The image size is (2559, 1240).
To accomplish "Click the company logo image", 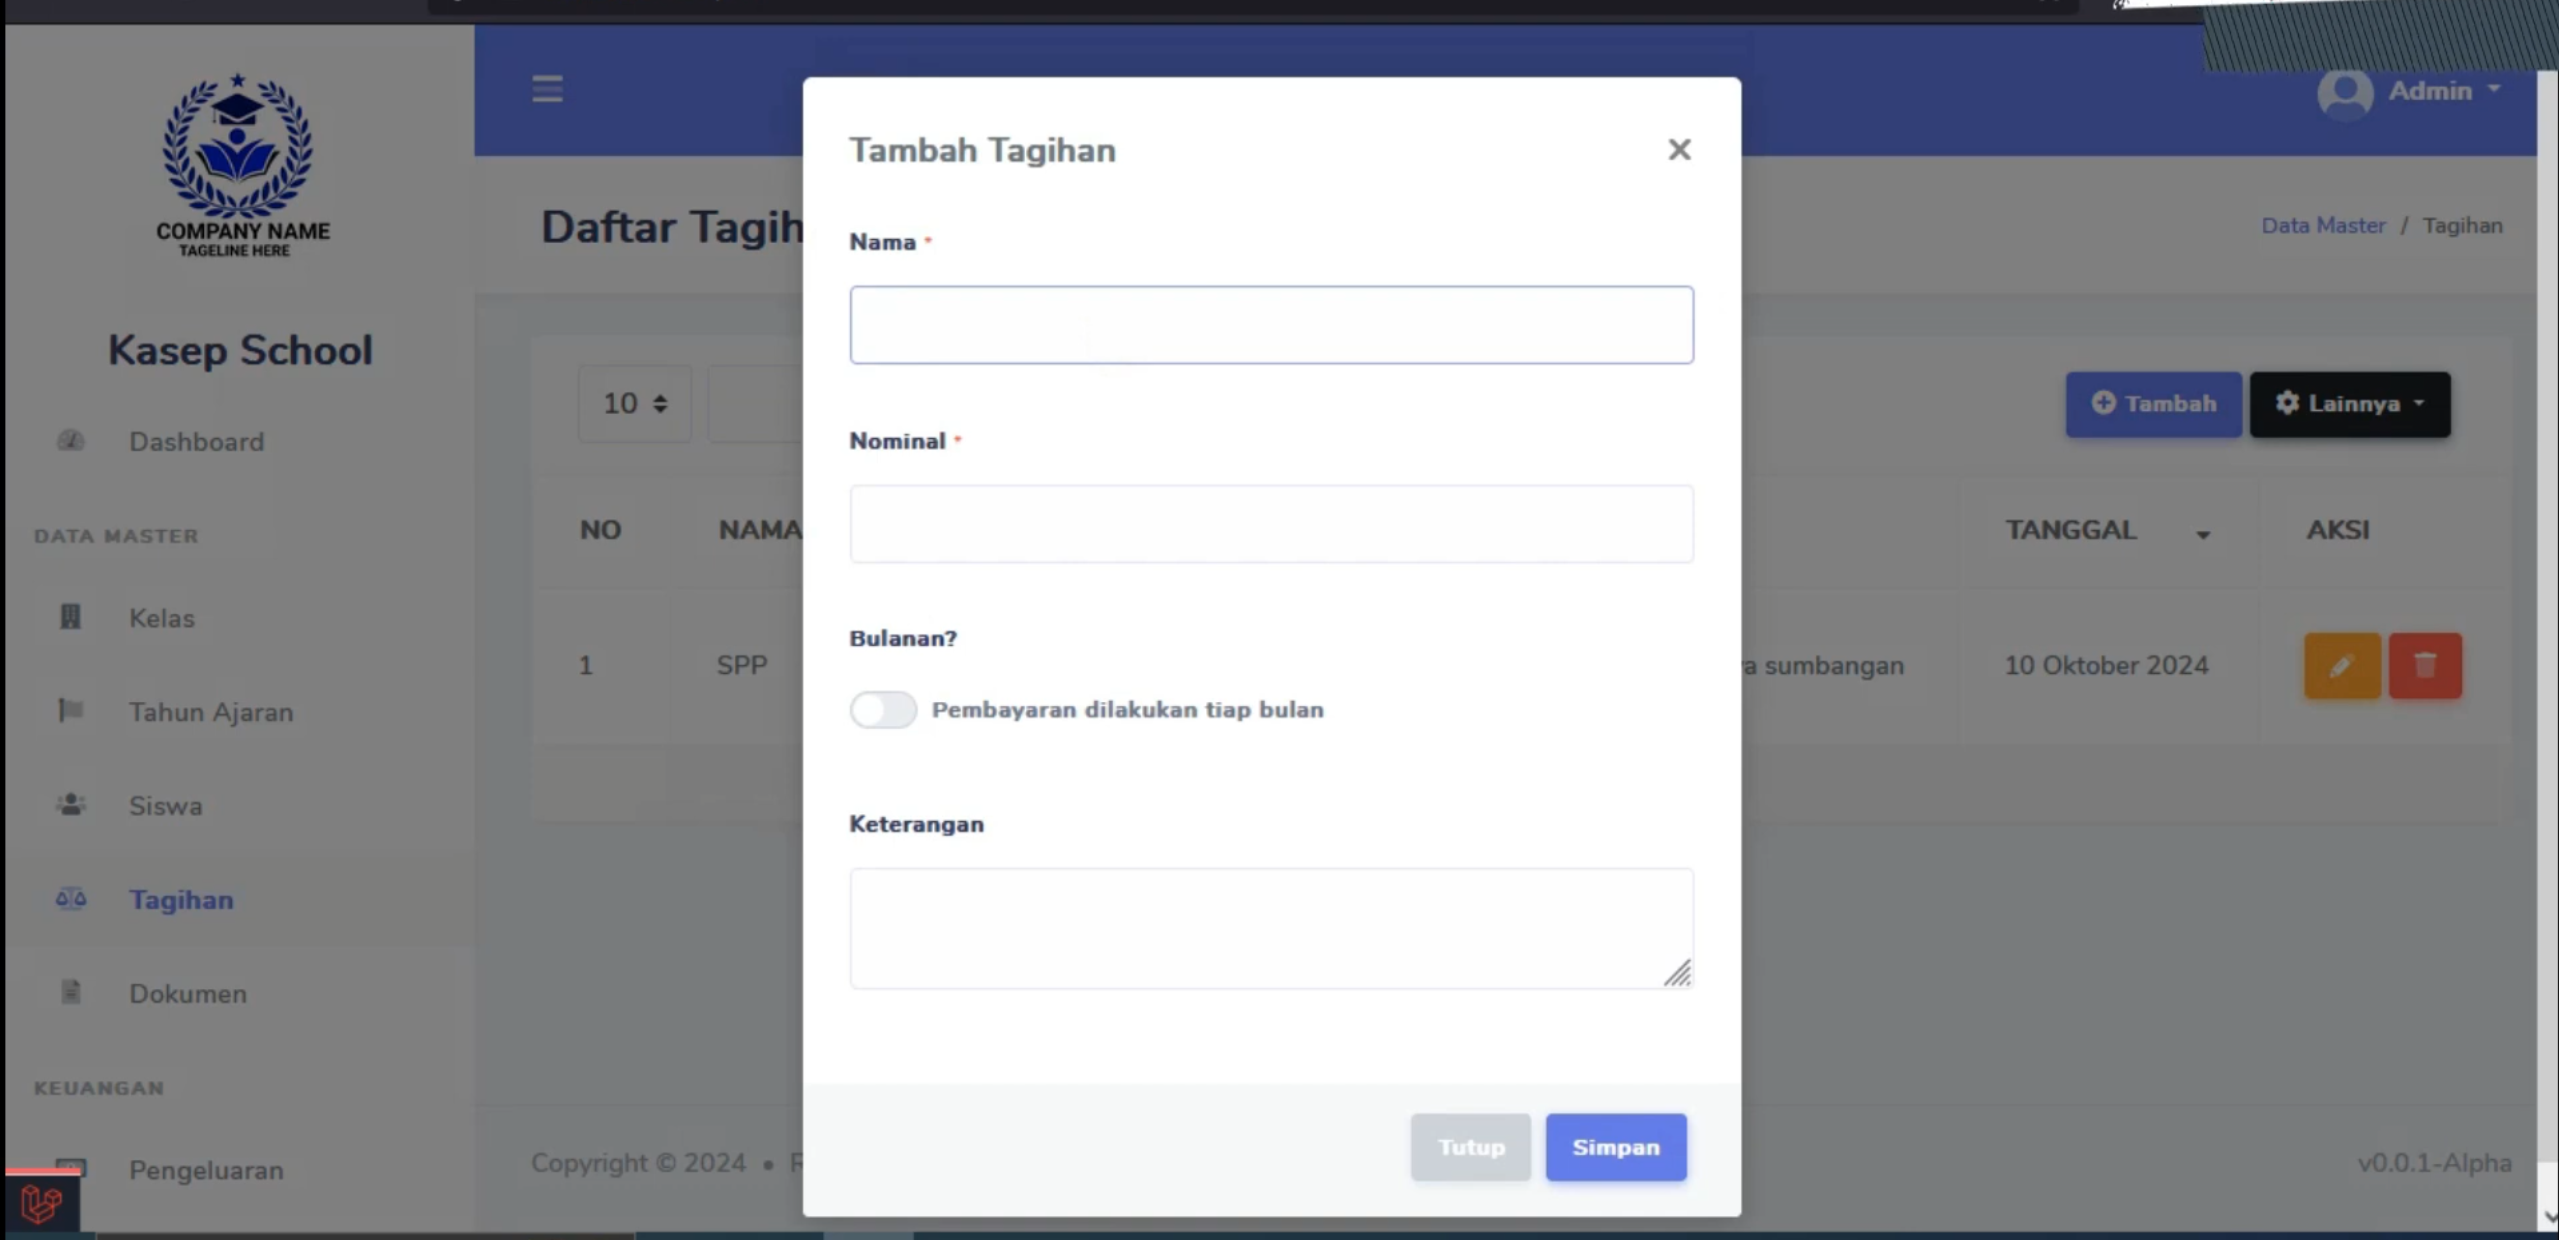I will (240, 165).
